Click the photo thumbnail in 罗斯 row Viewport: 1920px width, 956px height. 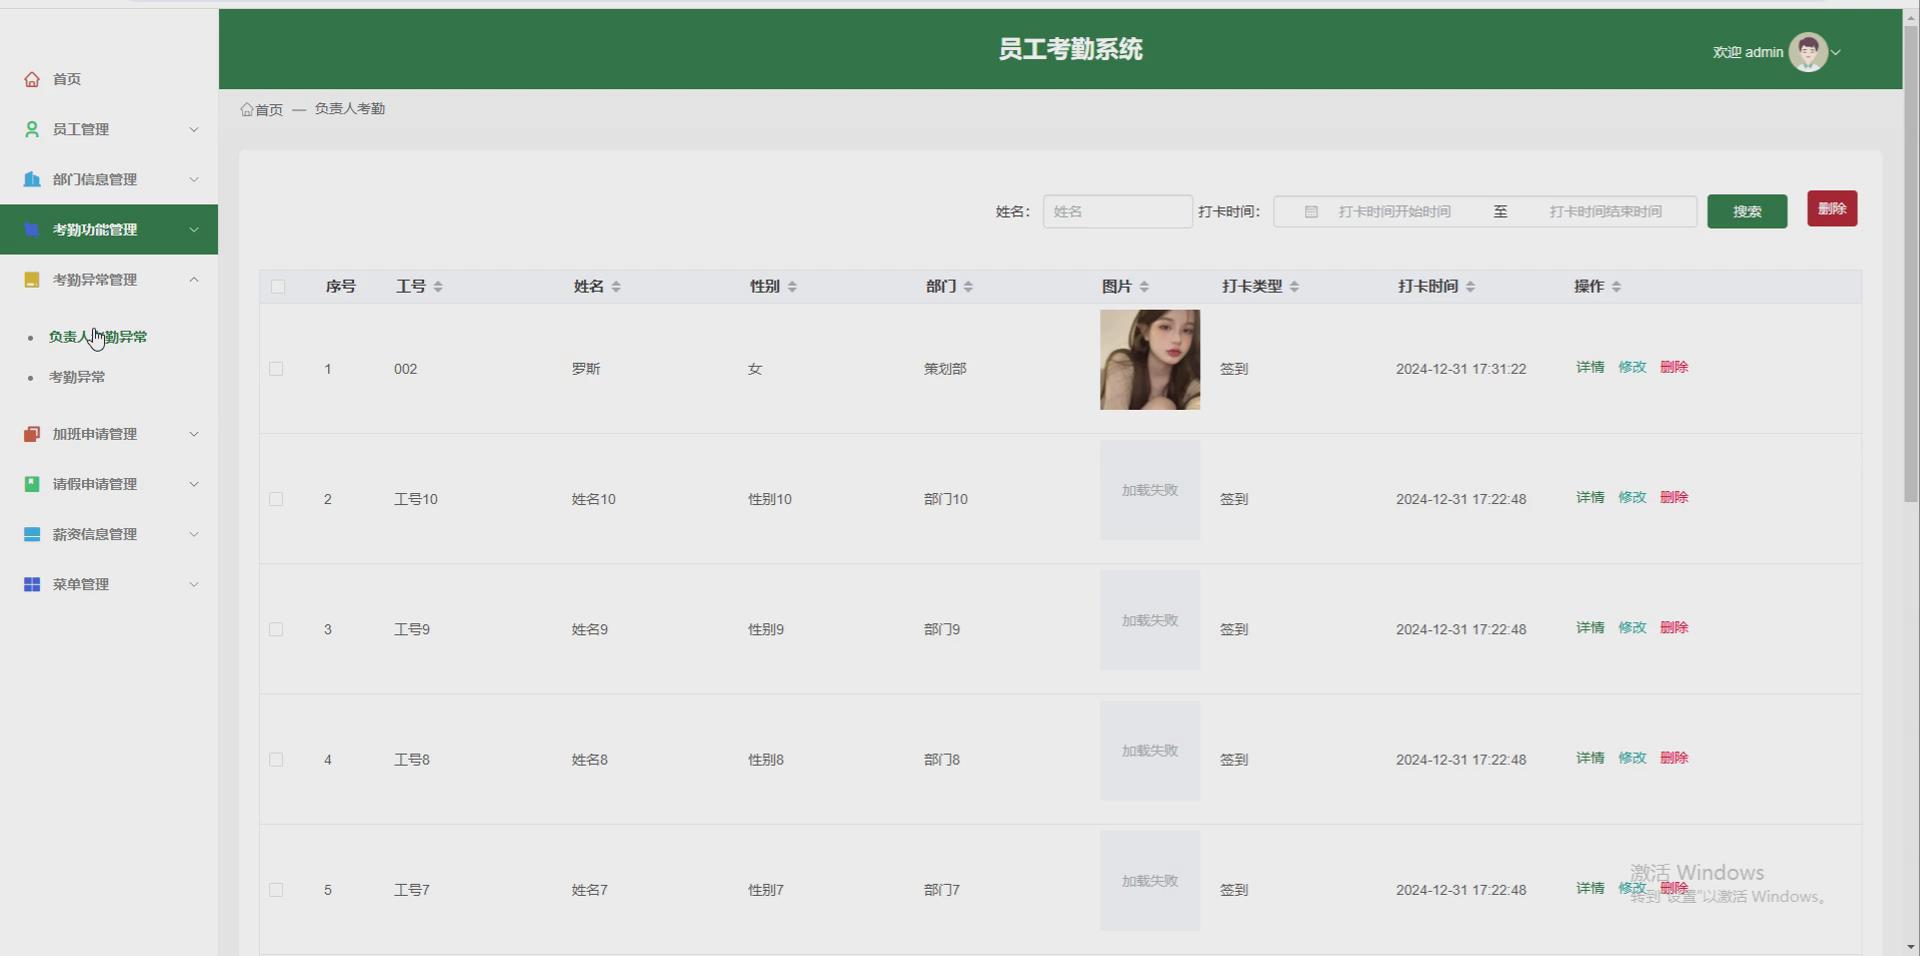(1150, 360)
